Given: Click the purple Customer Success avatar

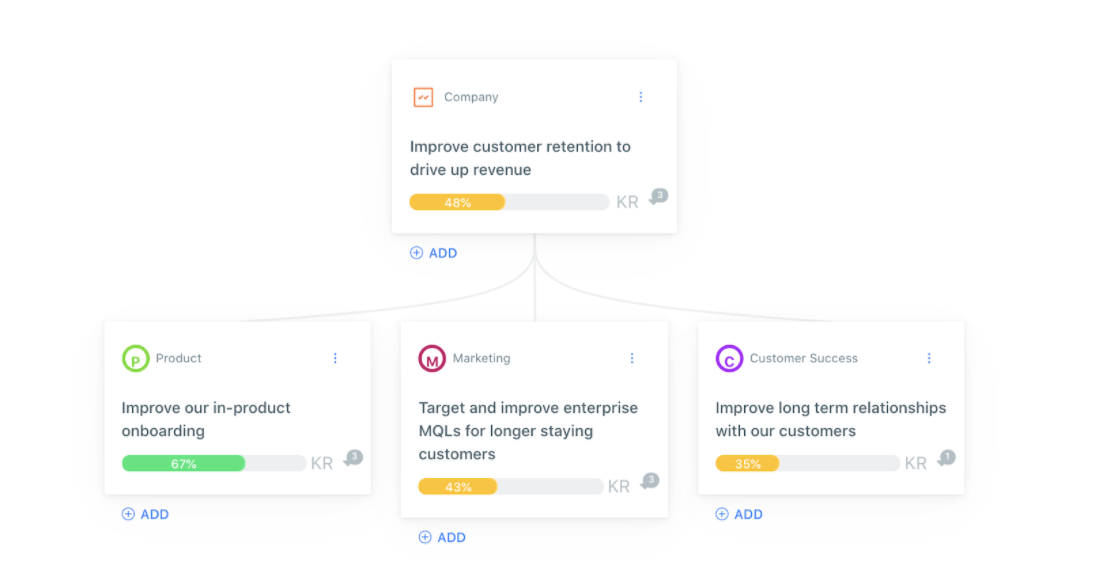Looking at the screenshot, I should (x=730, y=359).
